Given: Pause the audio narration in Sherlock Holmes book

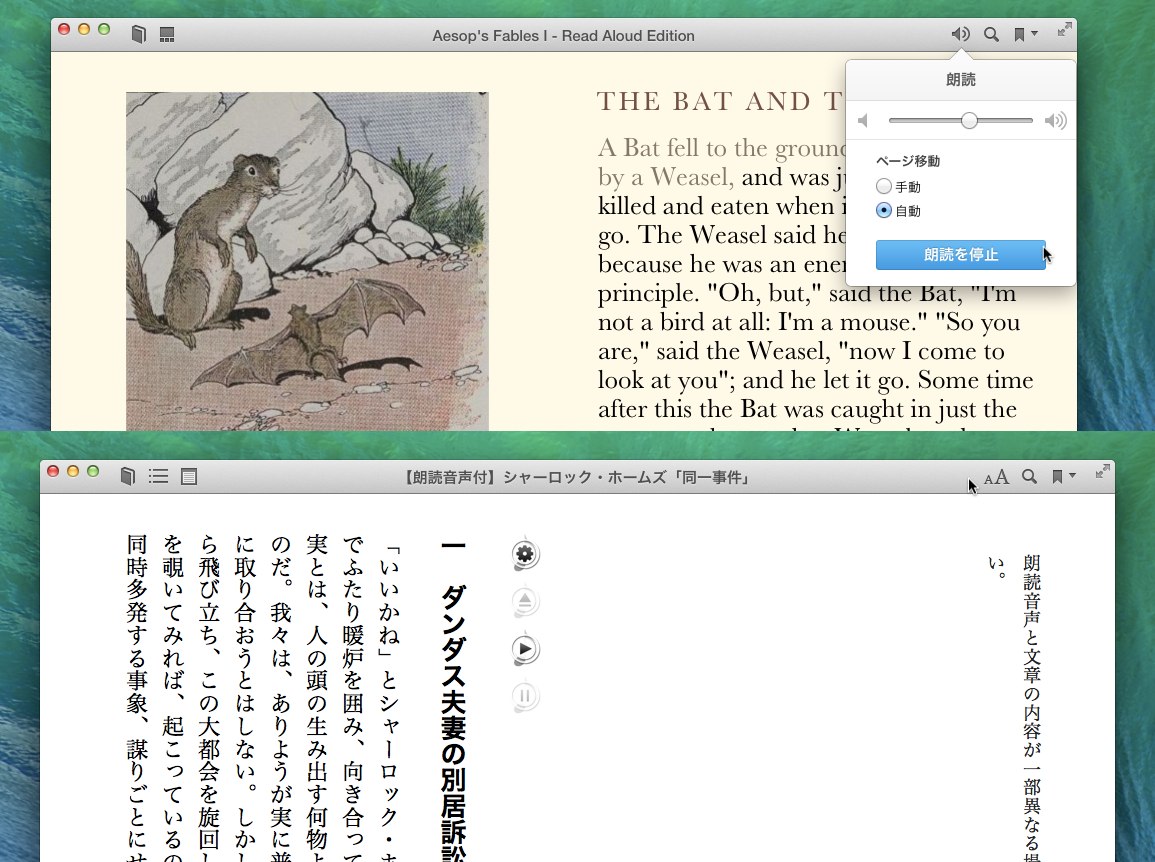Looking at the screenshot, I should pos(525,696).
